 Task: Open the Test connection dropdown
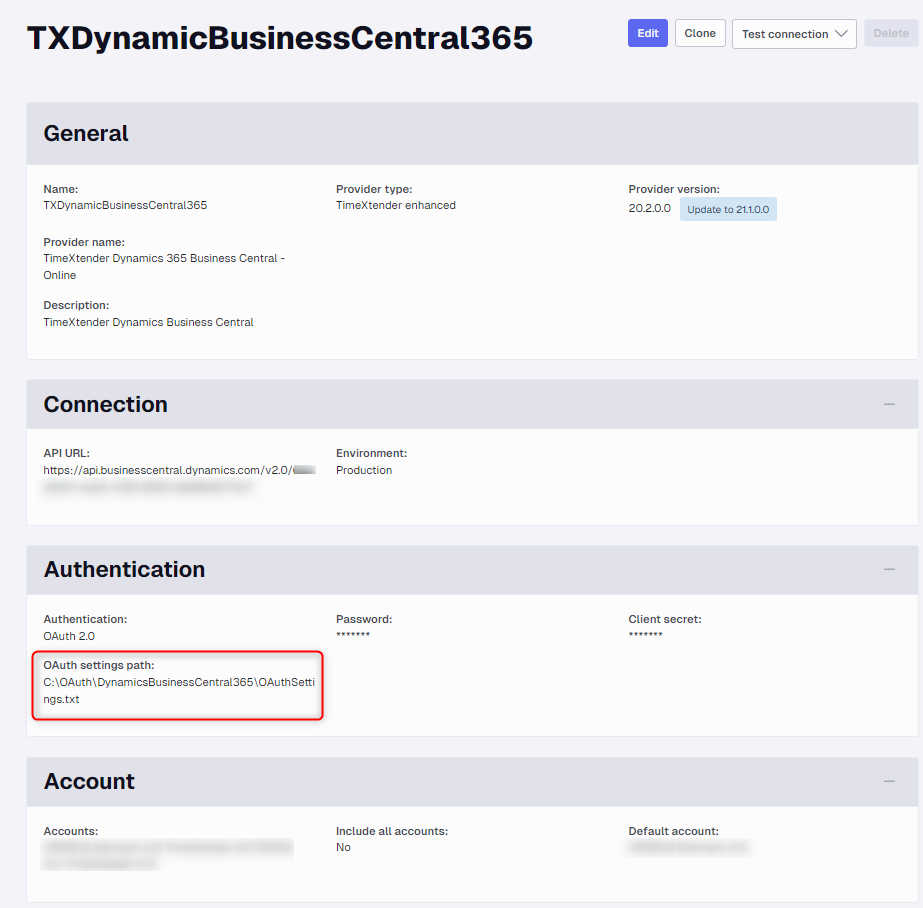pos(794,34)
